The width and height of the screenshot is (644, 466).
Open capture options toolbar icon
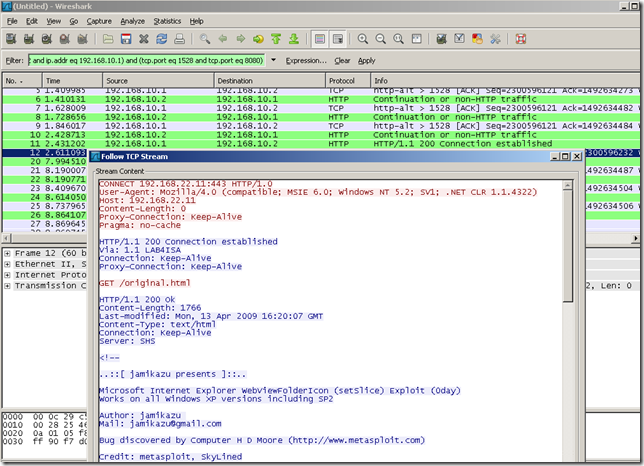click(x=29, y=39)
